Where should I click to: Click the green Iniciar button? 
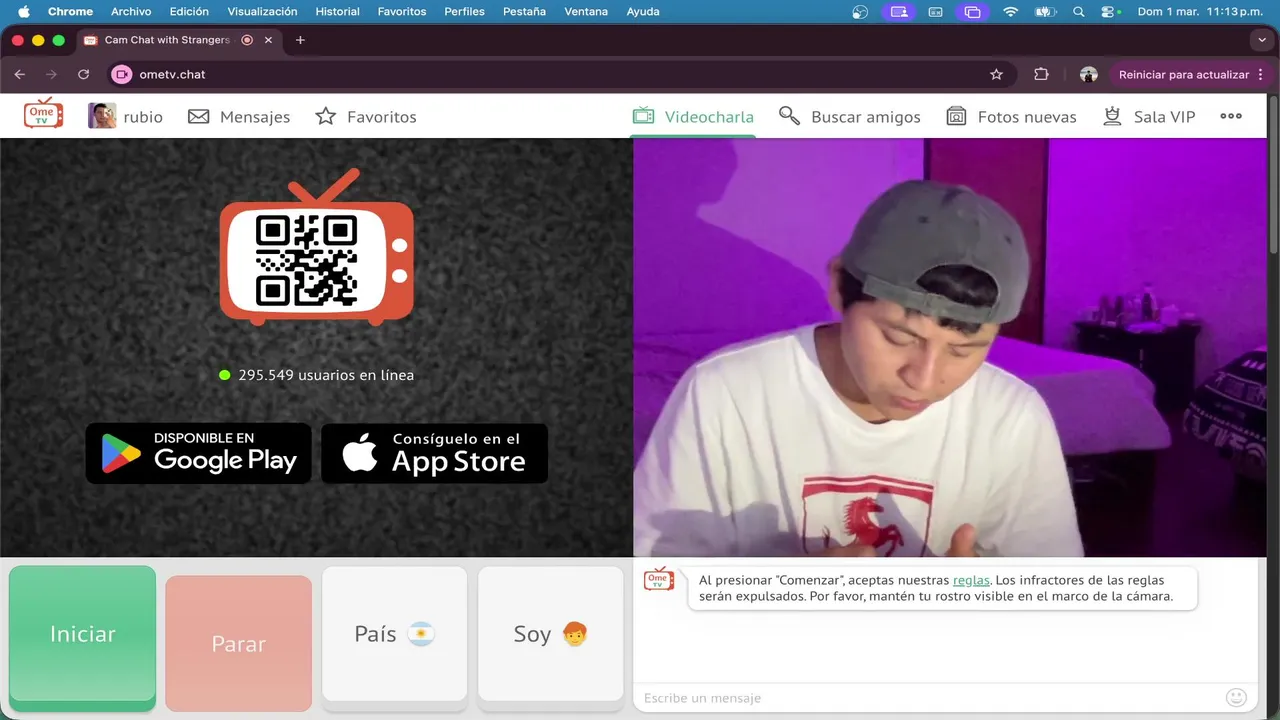click(x=83, y=637)
